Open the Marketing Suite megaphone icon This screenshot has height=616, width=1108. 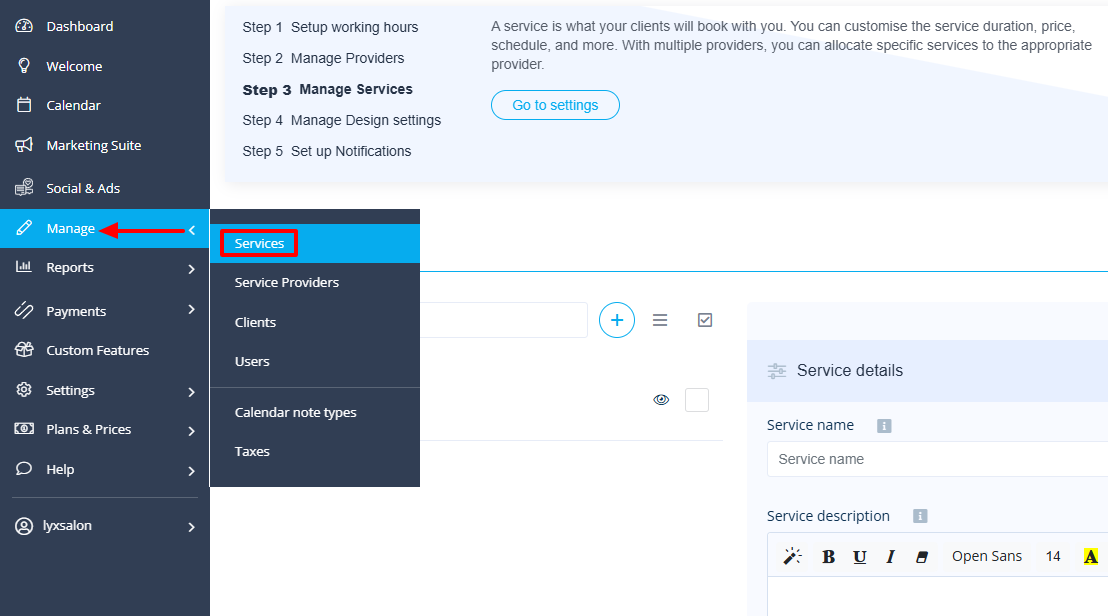(x=22, y=145)
